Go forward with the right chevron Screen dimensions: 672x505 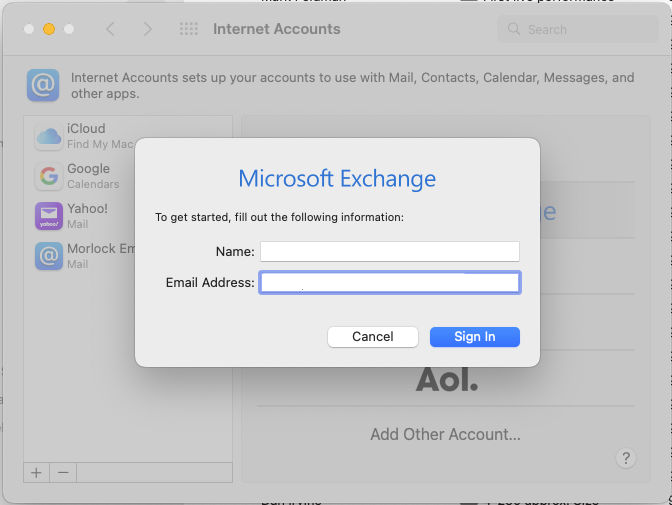pos(147,29)
